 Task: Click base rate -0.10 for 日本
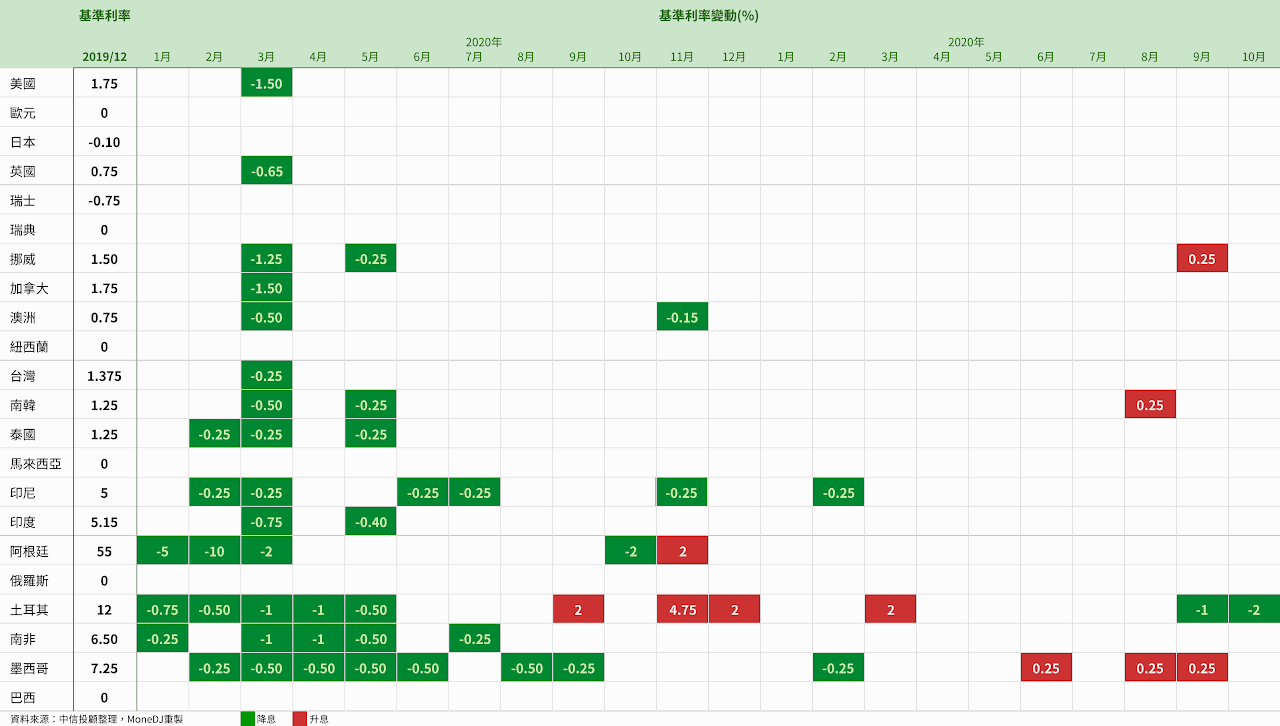104,142
